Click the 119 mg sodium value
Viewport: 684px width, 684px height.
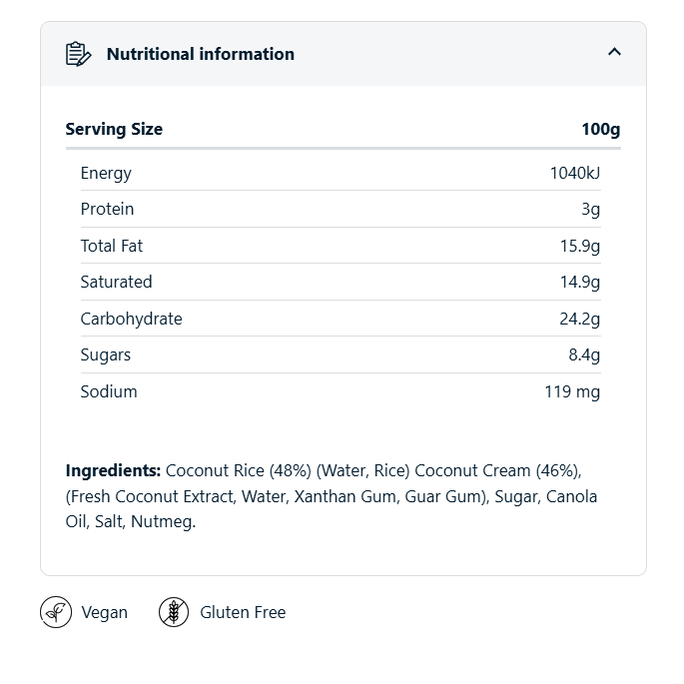click(572, 392)
